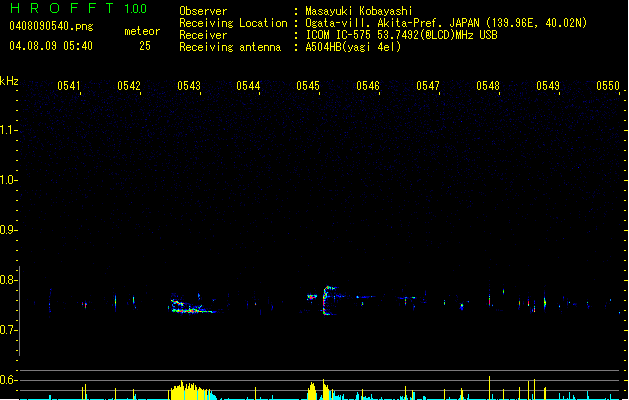This screenshot has height=400, width=629.
Task: Click the bracket-shaped meteor echo after 0545
Action: [x=329, y=301]
